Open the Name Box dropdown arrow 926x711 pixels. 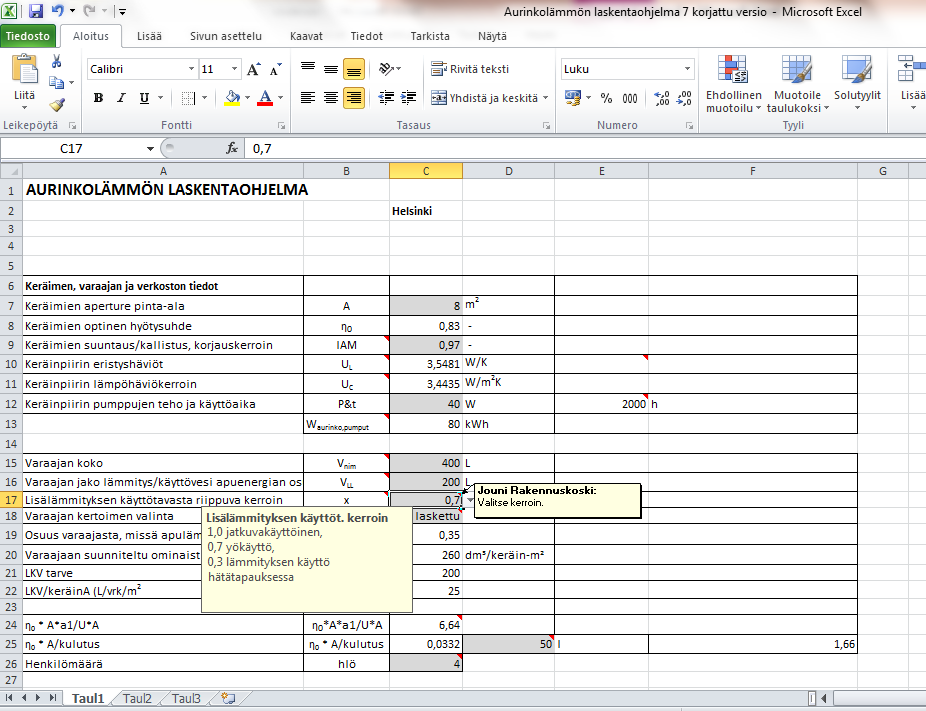click(x=150, y=148)
